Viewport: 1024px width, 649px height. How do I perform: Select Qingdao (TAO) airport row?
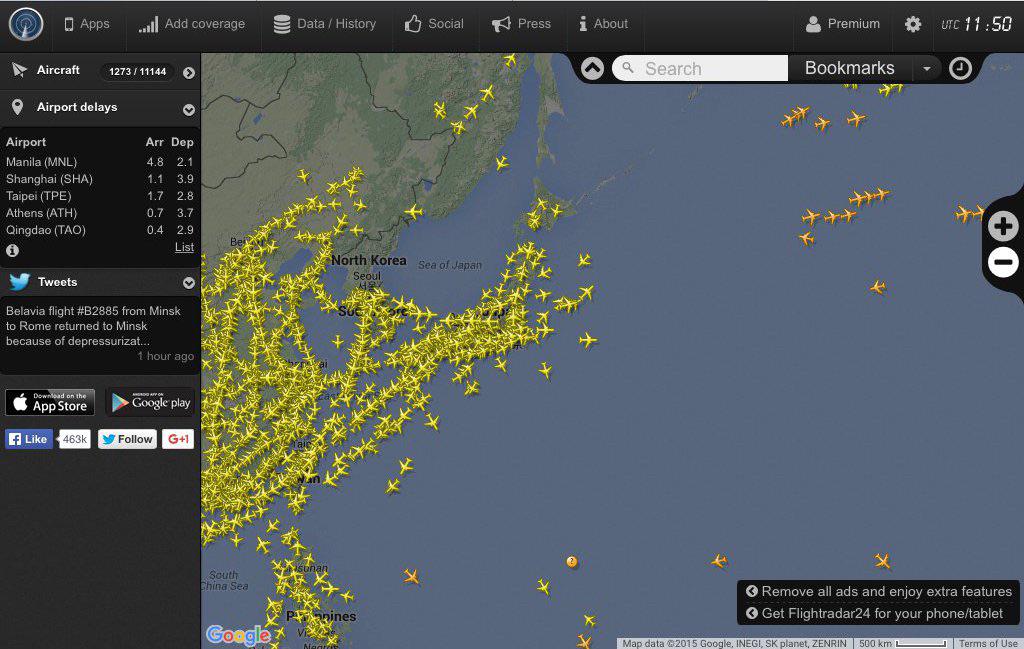coord(99,230)
